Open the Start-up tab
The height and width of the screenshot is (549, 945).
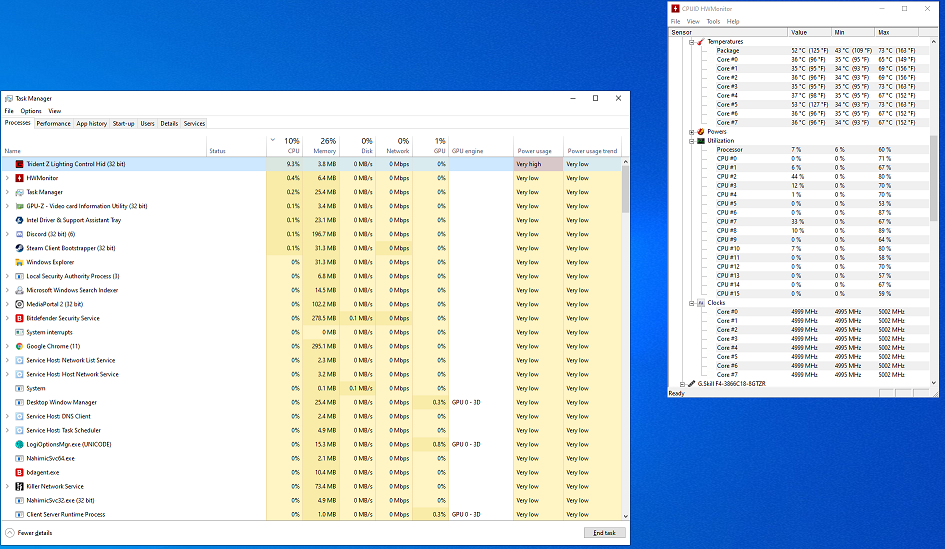(x=124, y=124)
